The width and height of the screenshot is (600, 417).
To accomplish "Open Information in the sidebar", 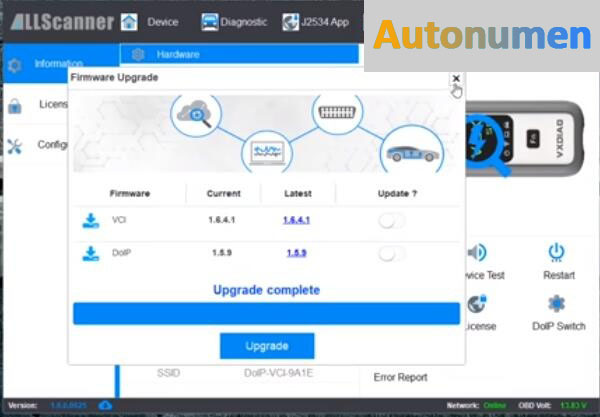I will coord(59,63).
